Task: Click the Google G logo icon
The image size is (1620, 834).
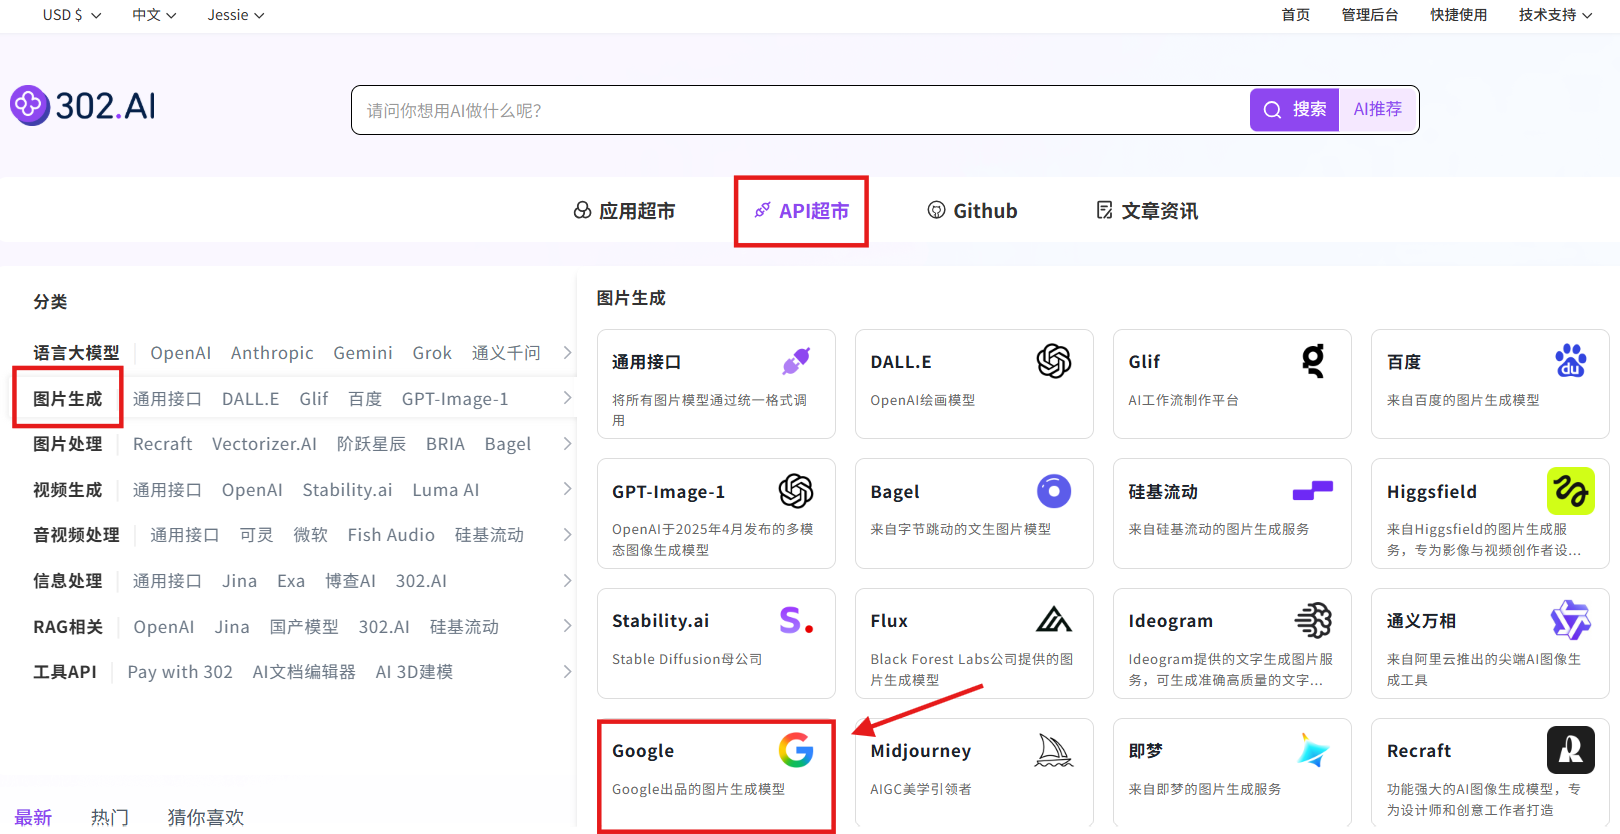Action: pyautogui.click(x=796, y=750)
